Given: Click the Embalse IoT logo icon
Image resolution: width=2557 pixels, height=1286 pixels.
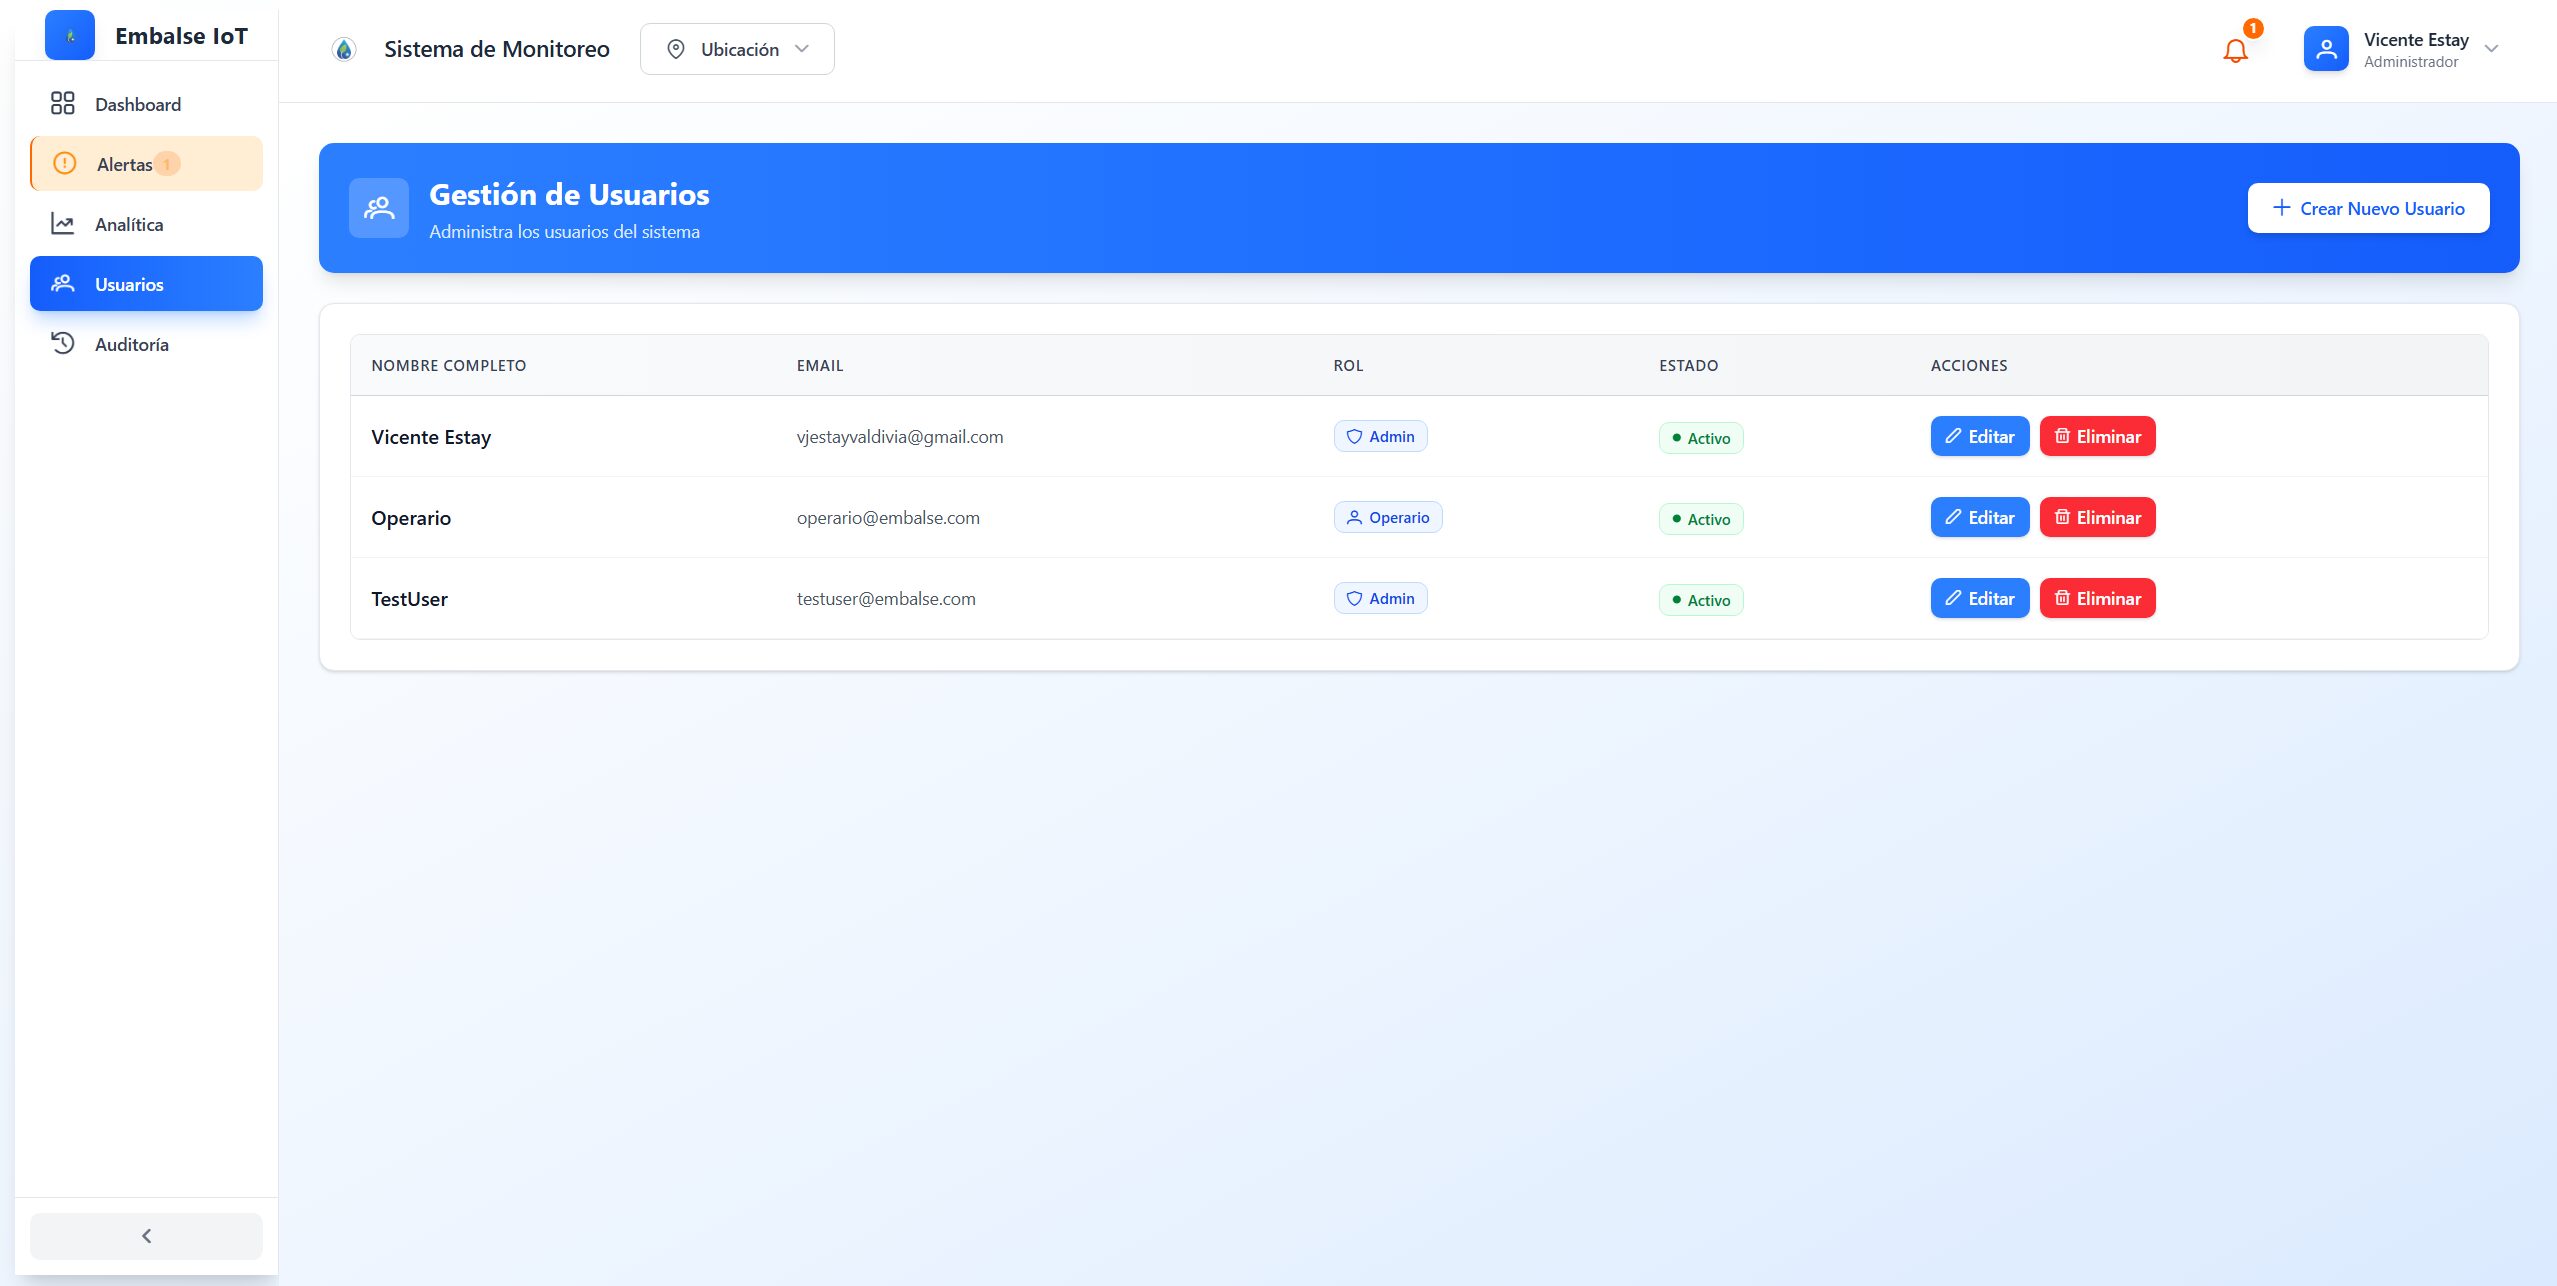Looking at the screenshot, I should coord(70,36).
